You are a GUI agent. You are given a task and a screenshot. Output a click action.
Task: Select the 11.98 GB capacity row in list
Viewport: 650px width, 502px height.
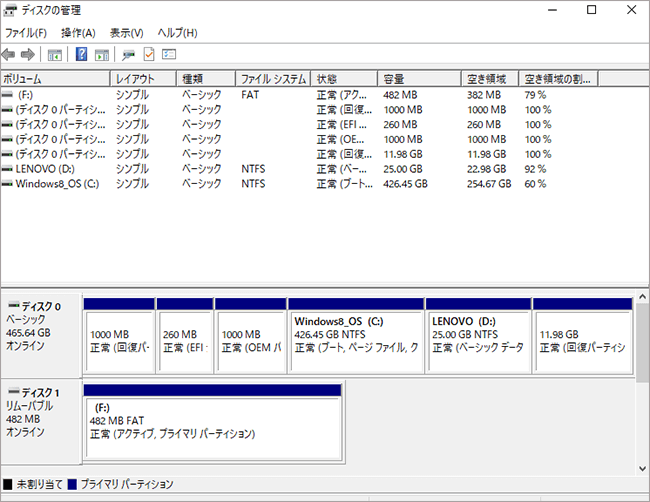click(298, 154)
